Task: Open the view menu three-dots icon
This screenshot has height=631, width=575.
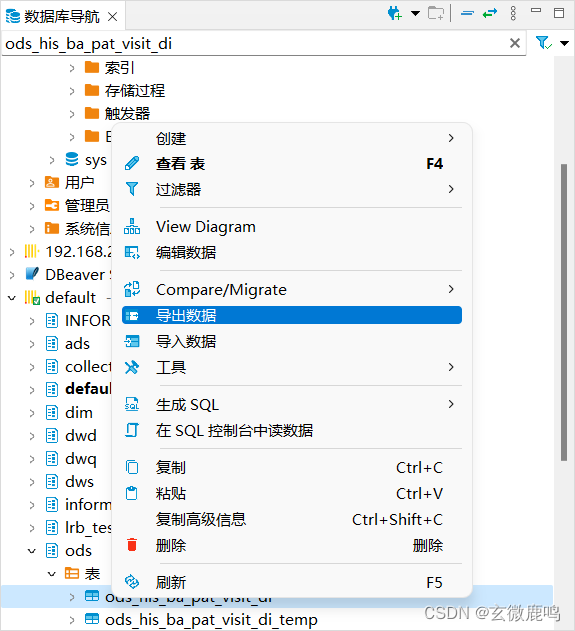Action: (513, 14)
